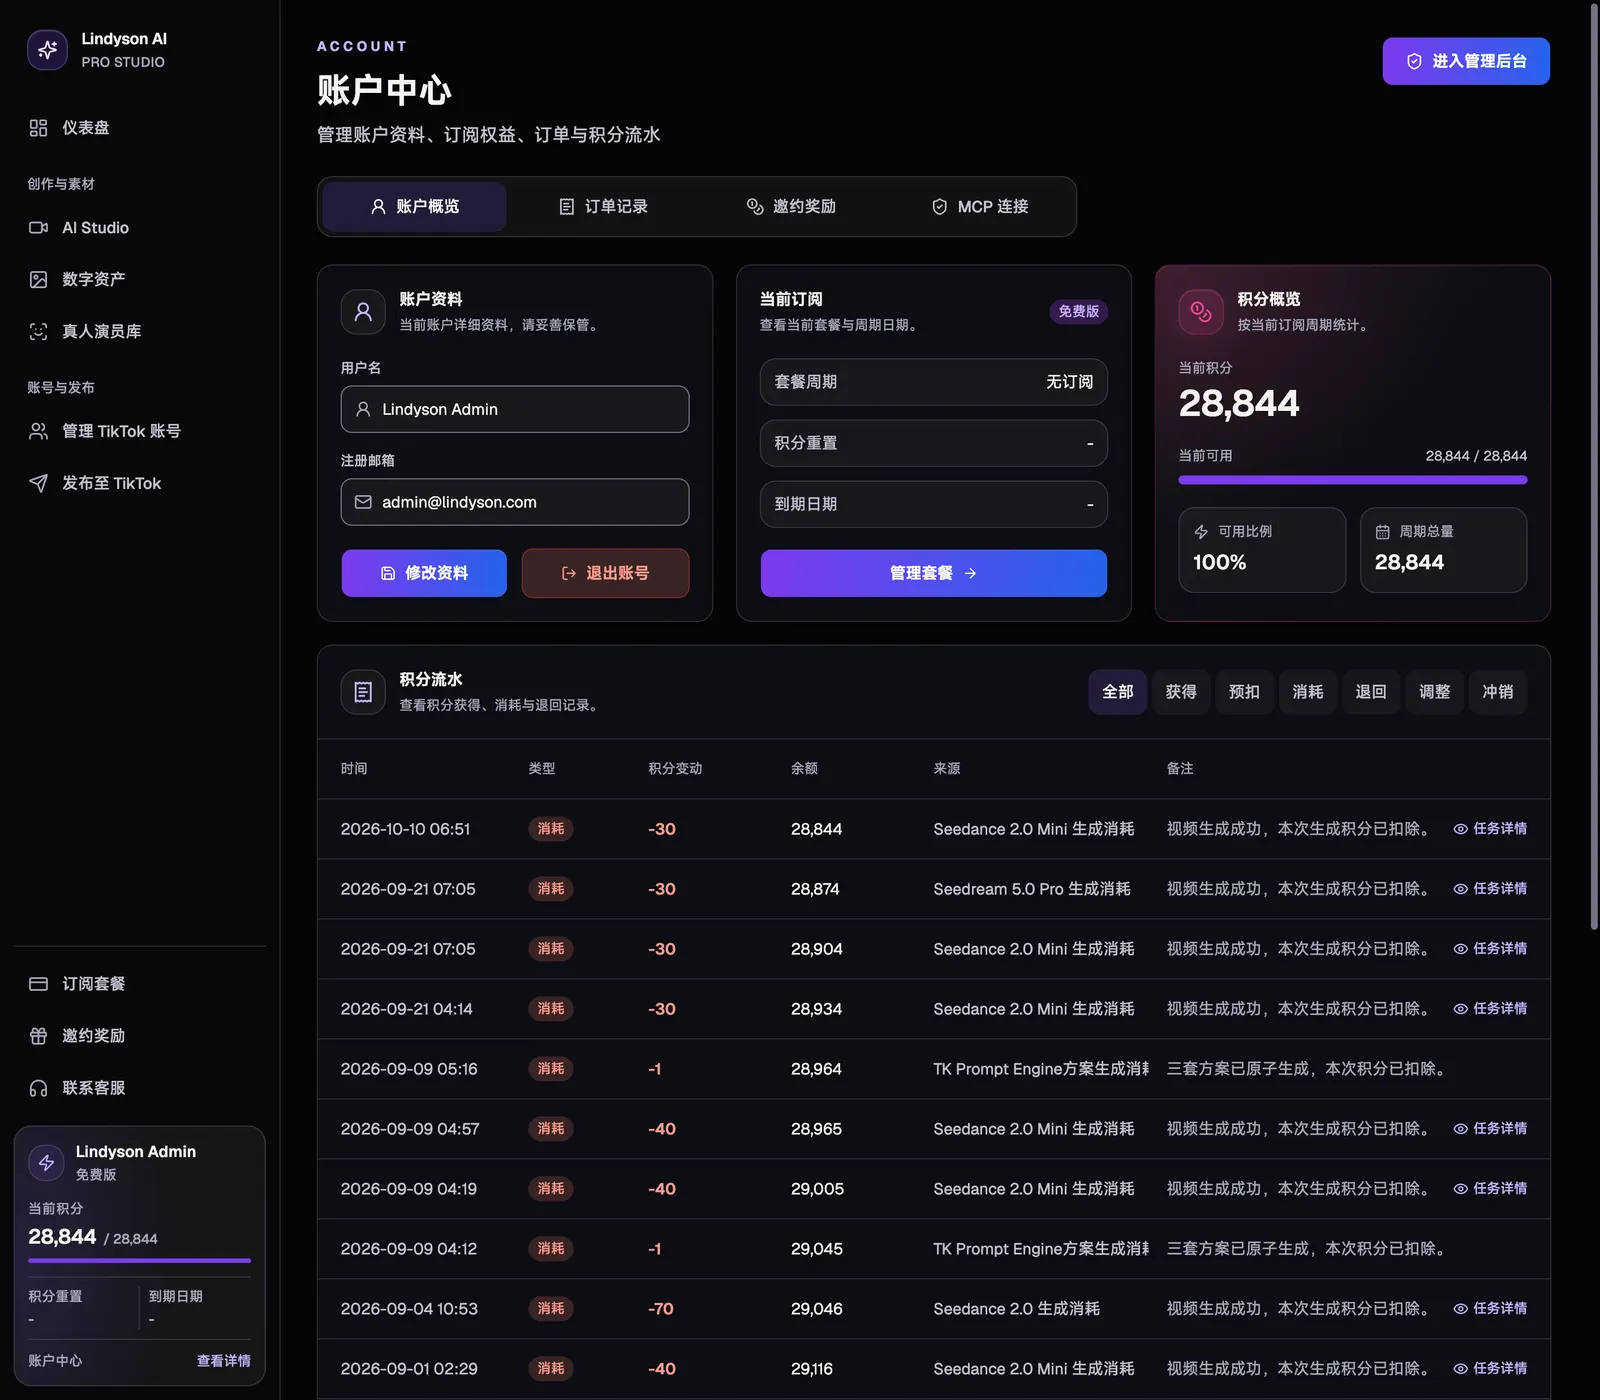This screenshot has height=1400, width=1600.
Task: Click 退出账号 button
Action: pyautogui.click(x=605, y=573)
